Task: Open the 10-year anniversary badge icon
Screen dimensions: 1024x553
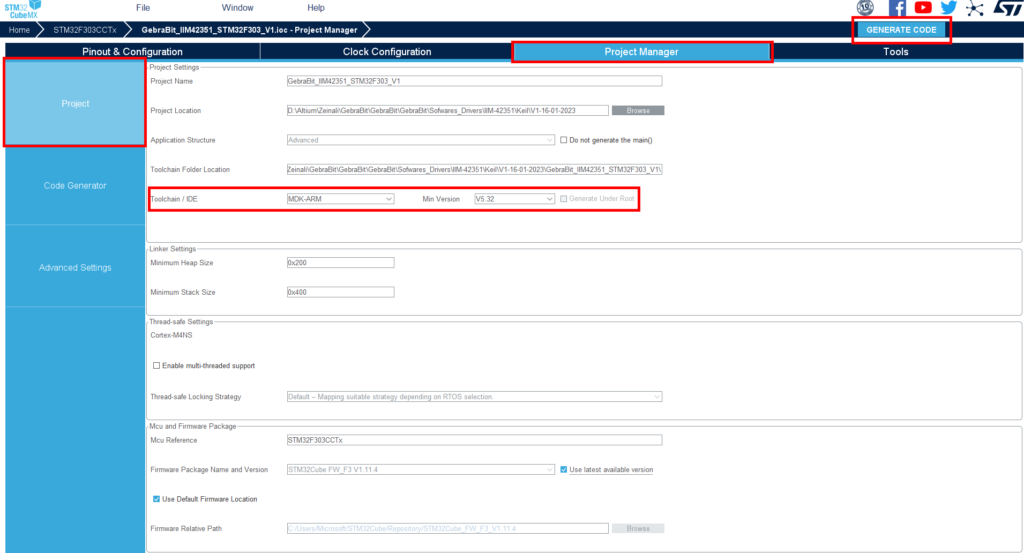Action: tap(865, 8)
